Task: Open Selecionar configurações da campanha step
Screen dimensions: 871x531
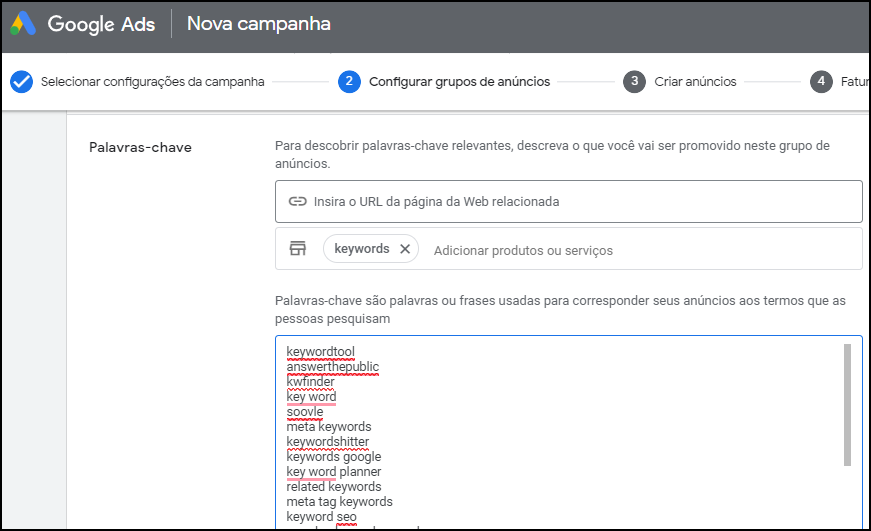Action: [x=153, y=82]
